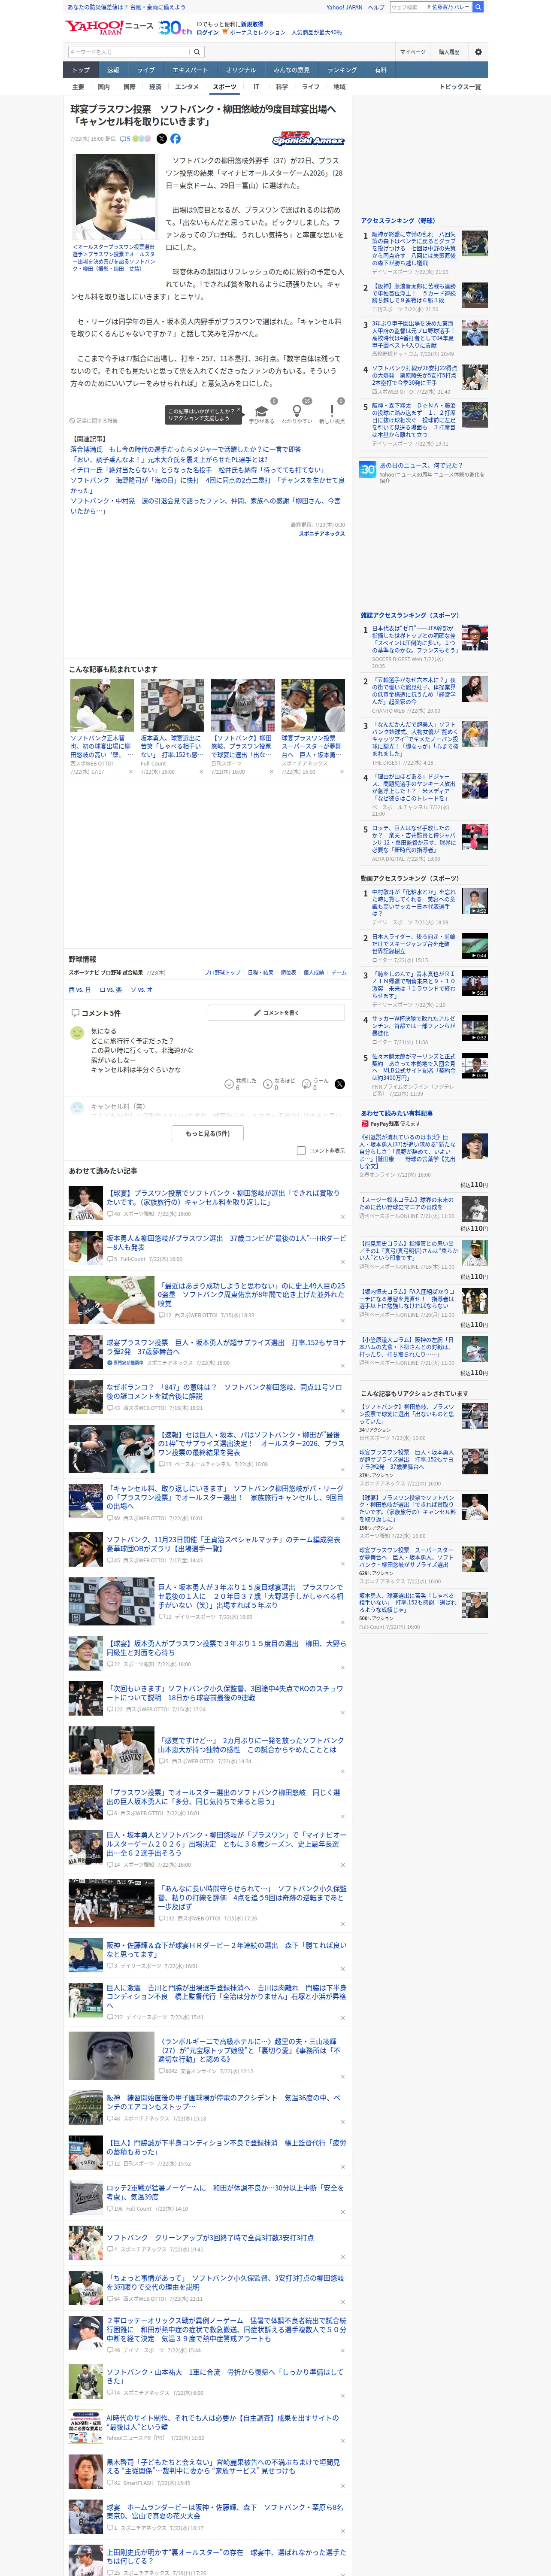Image resolution: width=551 pixels, height=2576 pixels.
Task: Open the 日程・結果 baseball link
Action: click(260, 972)
